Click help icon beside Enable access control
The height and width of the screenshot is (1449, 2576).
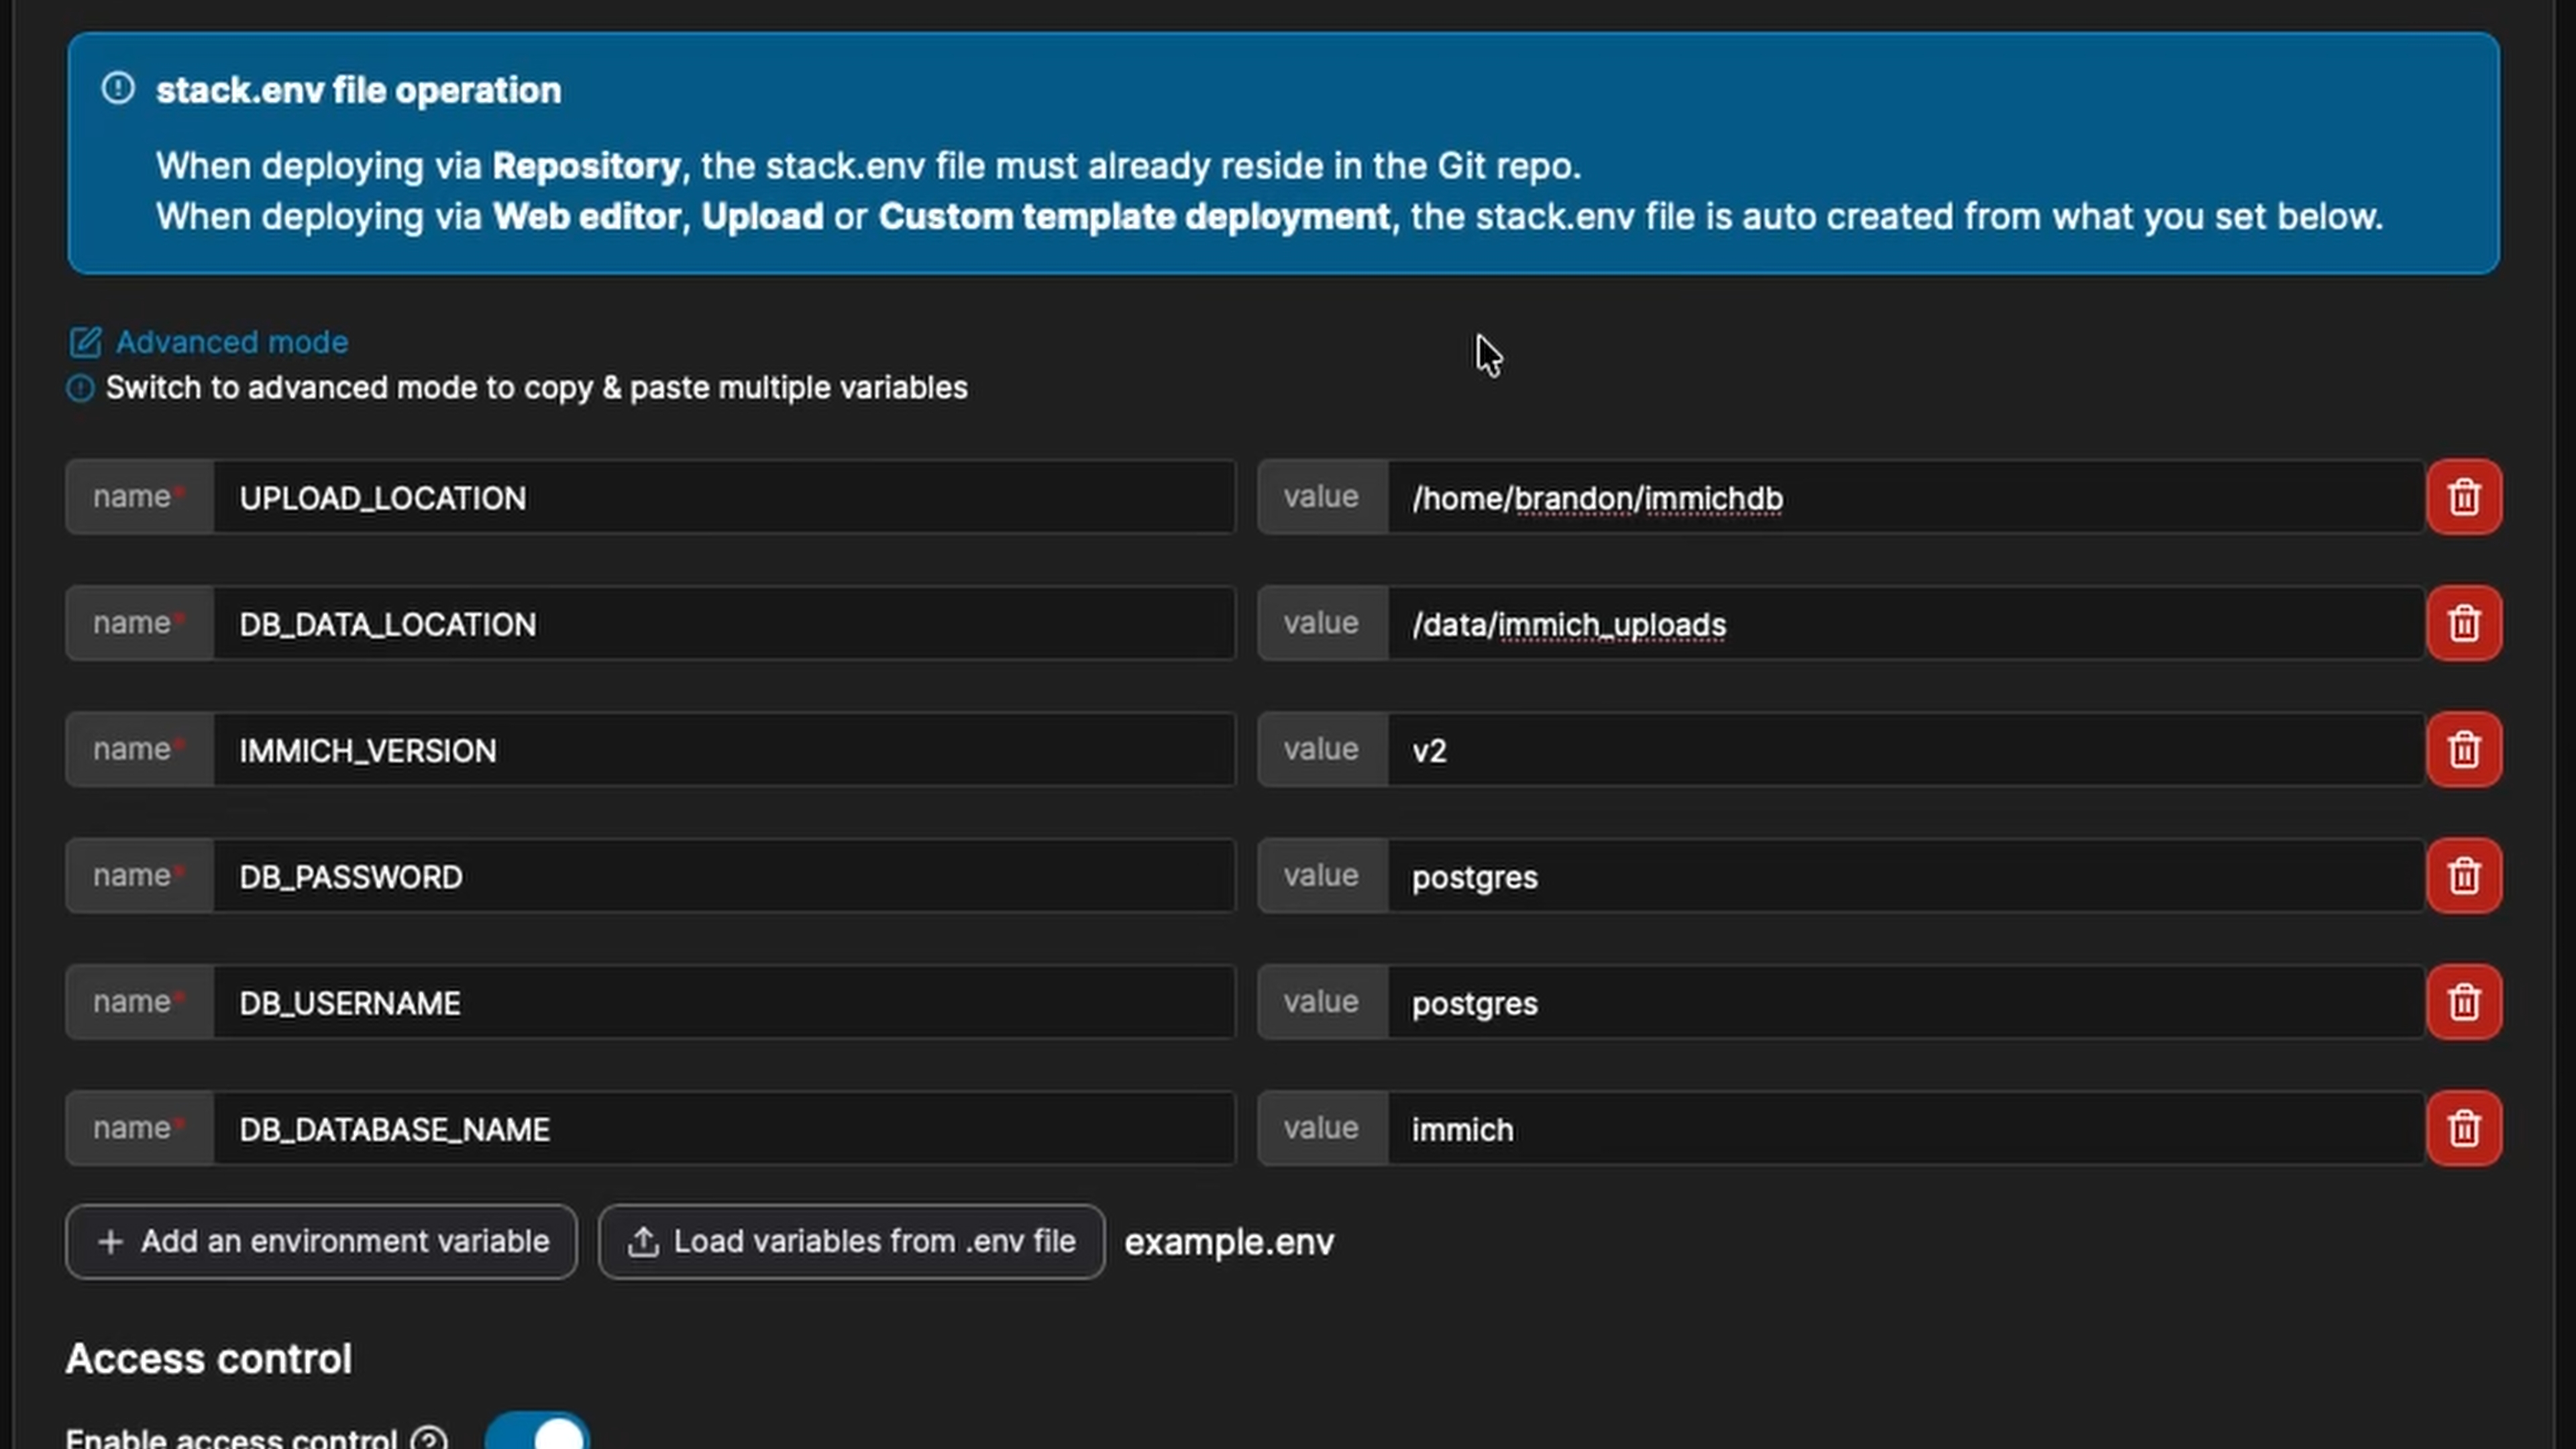(x=429, y=1439)
